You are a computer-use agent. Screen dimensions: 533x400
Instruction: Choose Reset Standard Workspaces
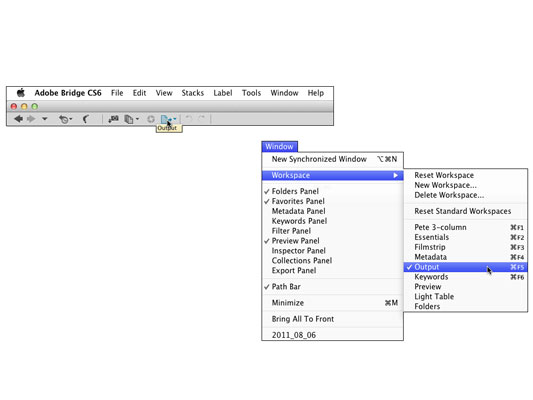pyautogui.click(x=466, y=211)
